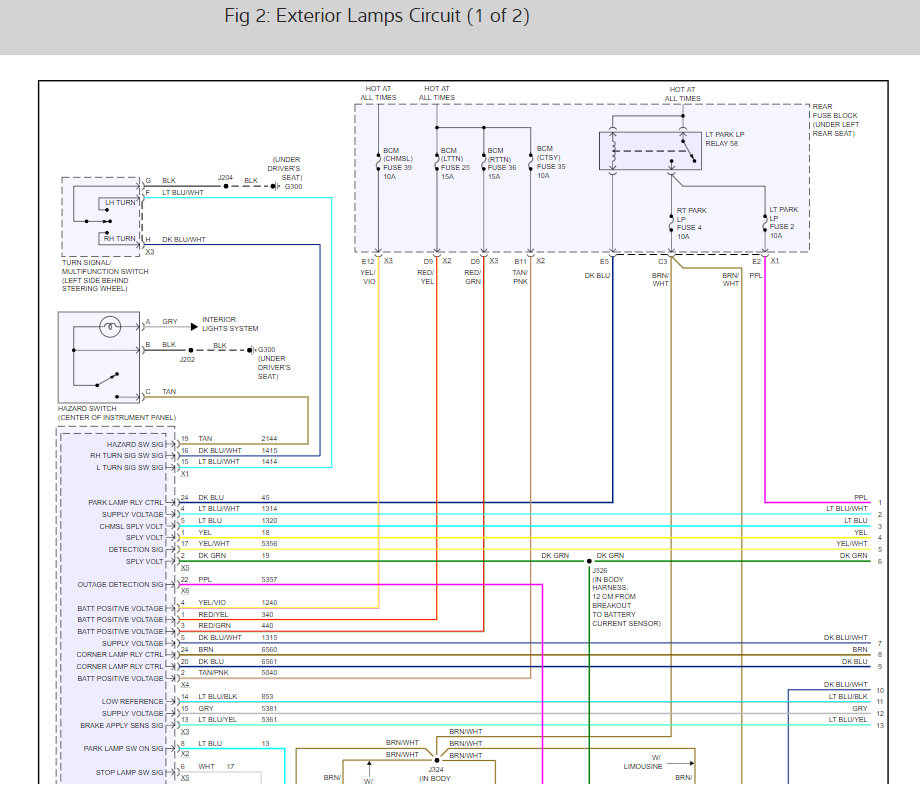Screen dimensions: 920x808
Task: Click the LT PARK LP FUSE 2 label
Action: click(784, 222)
